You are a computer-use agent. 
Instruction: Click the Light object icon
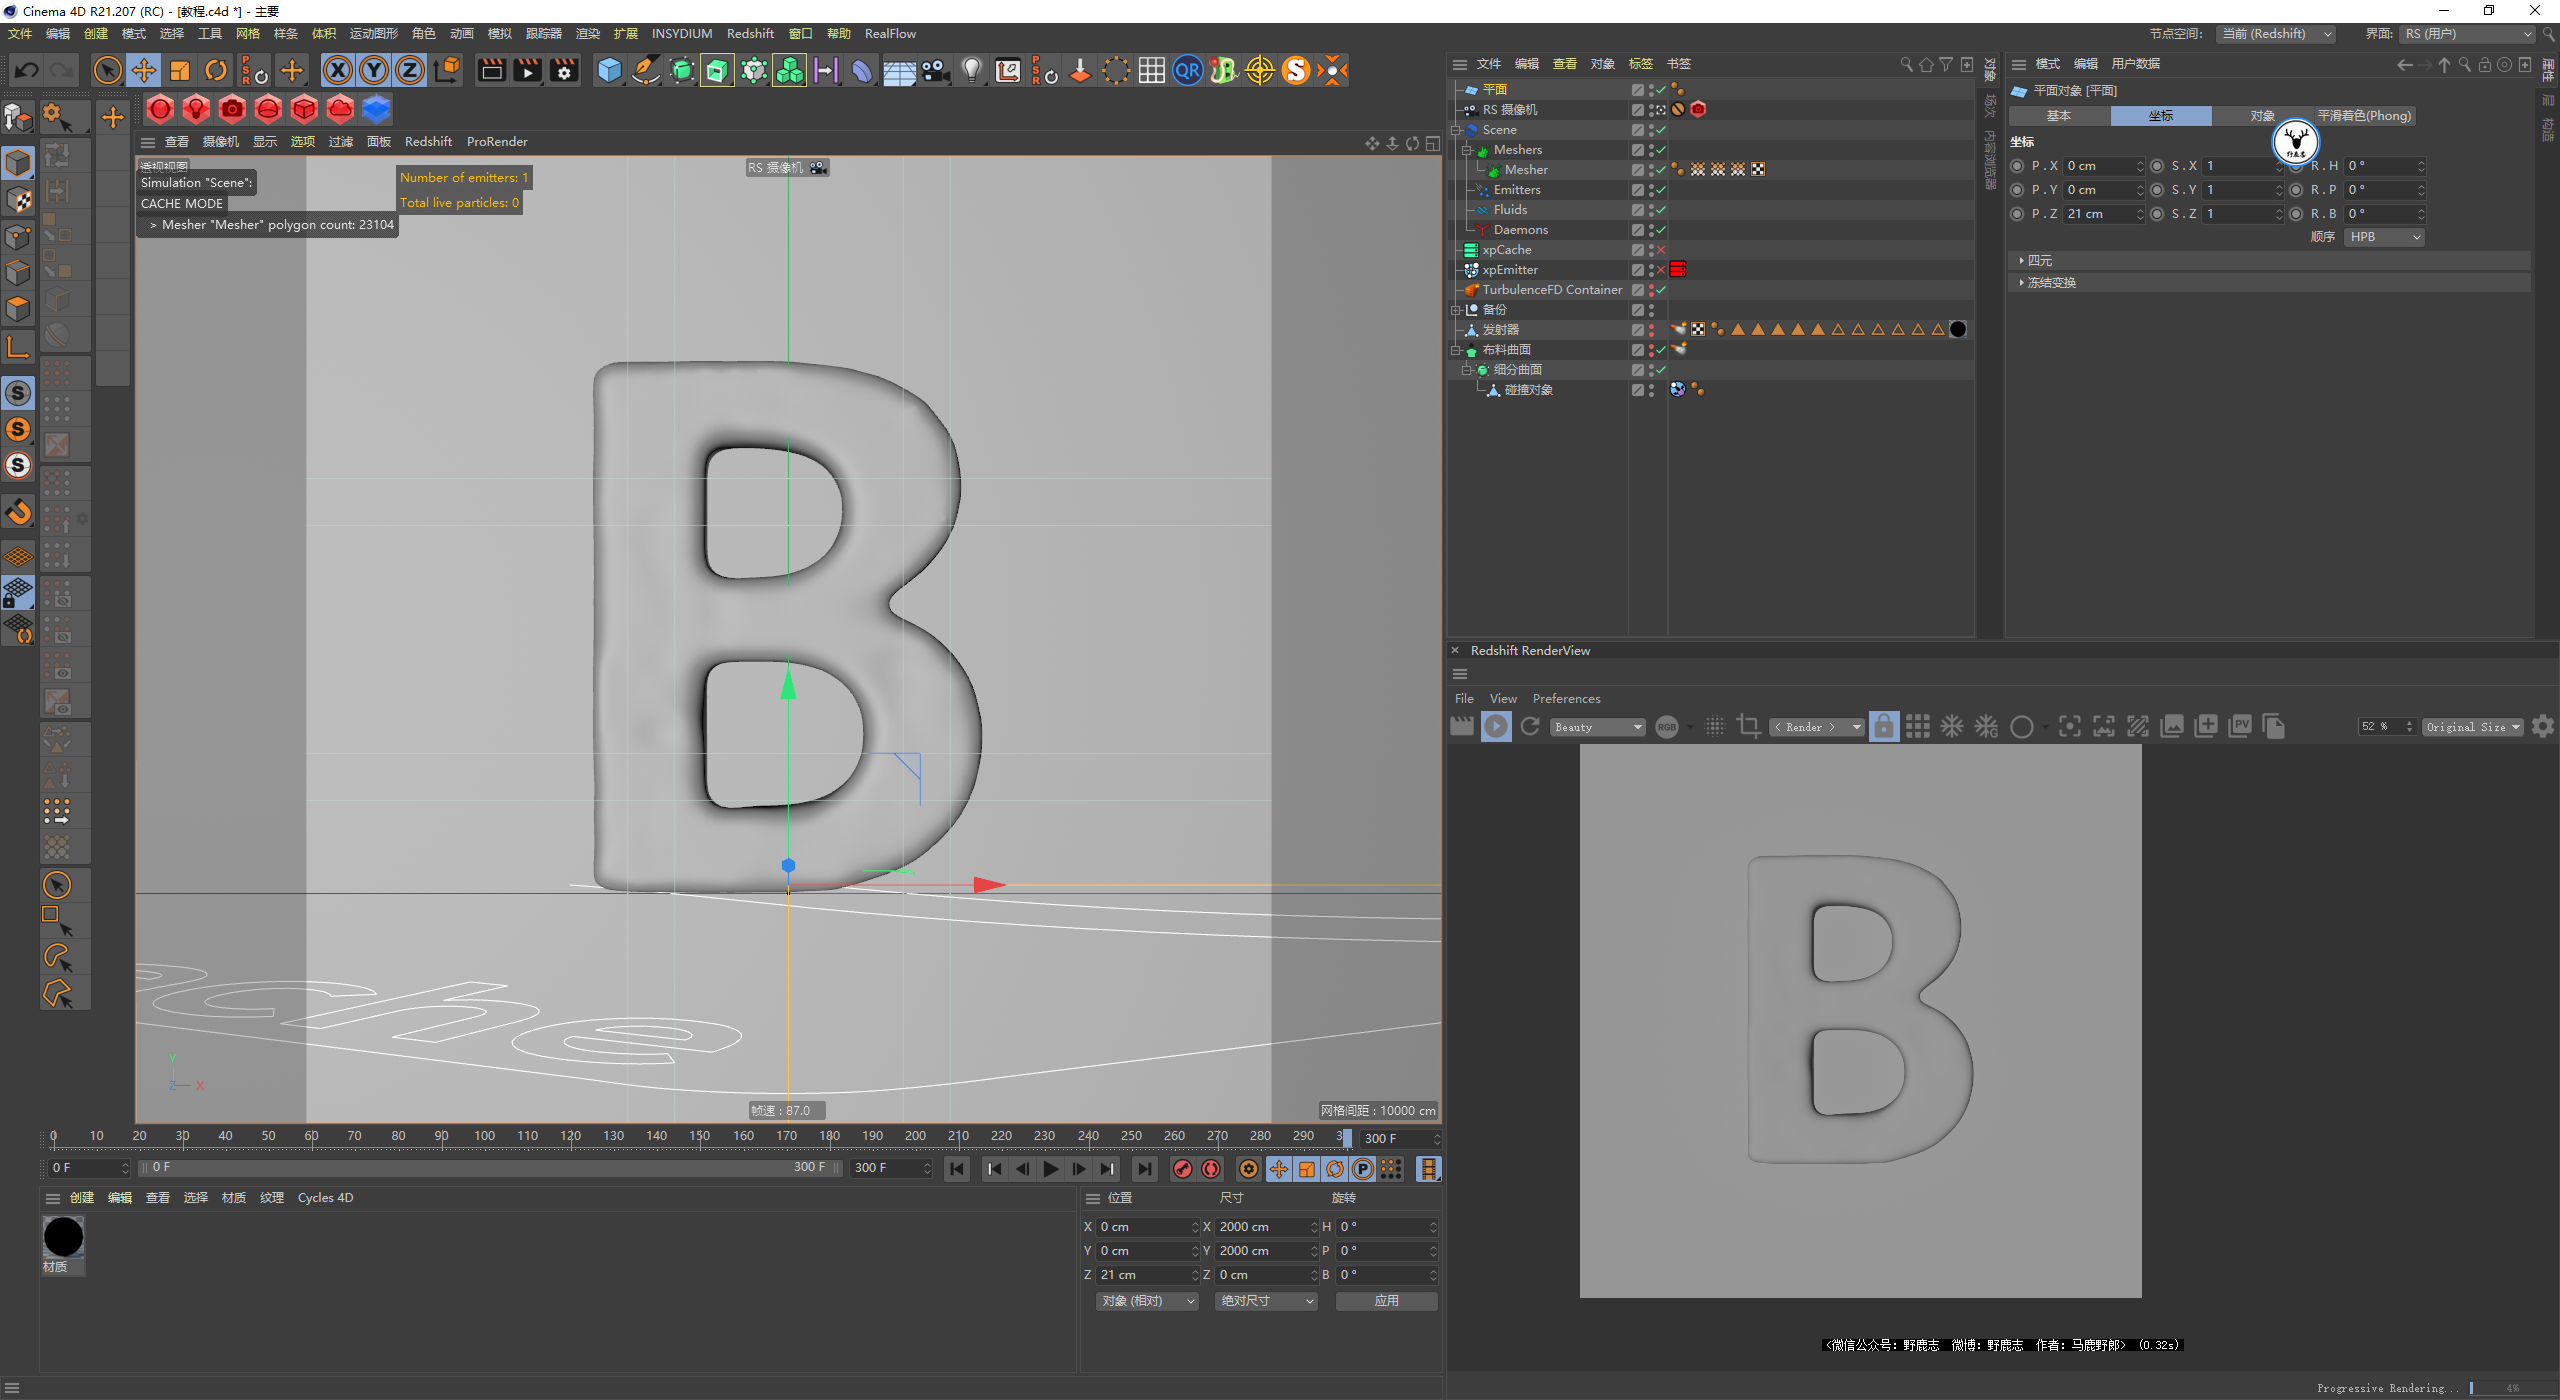tap(971, 70)
